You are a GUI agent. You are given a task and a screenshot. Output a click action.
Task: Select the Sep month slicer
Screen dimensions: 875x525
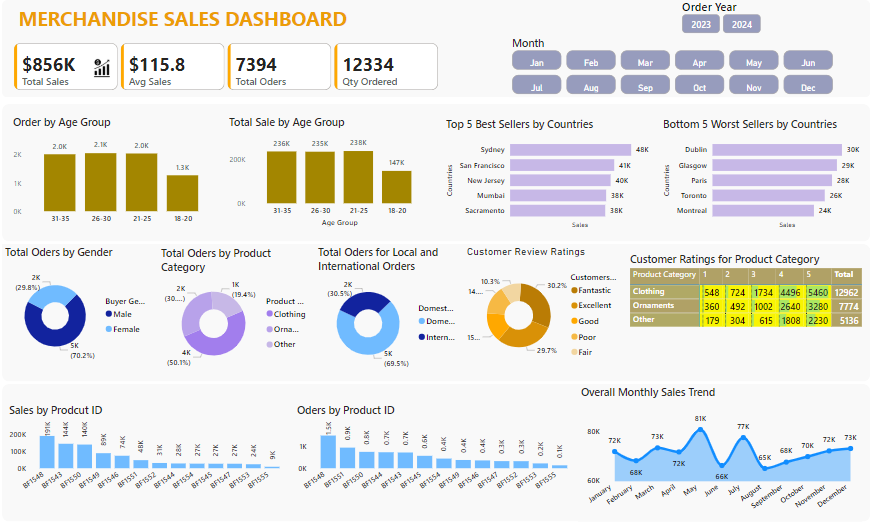645,85
